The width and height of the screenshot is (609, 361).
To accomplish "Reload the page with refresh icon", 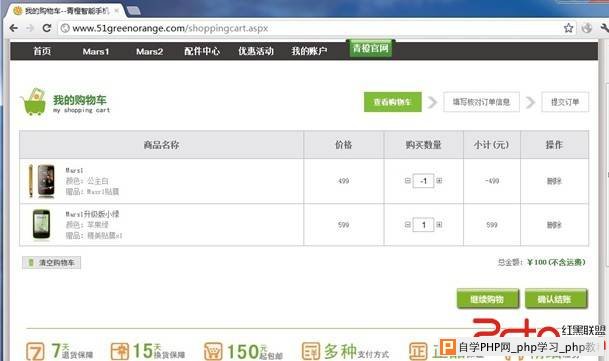I will [x=47, y=28].
